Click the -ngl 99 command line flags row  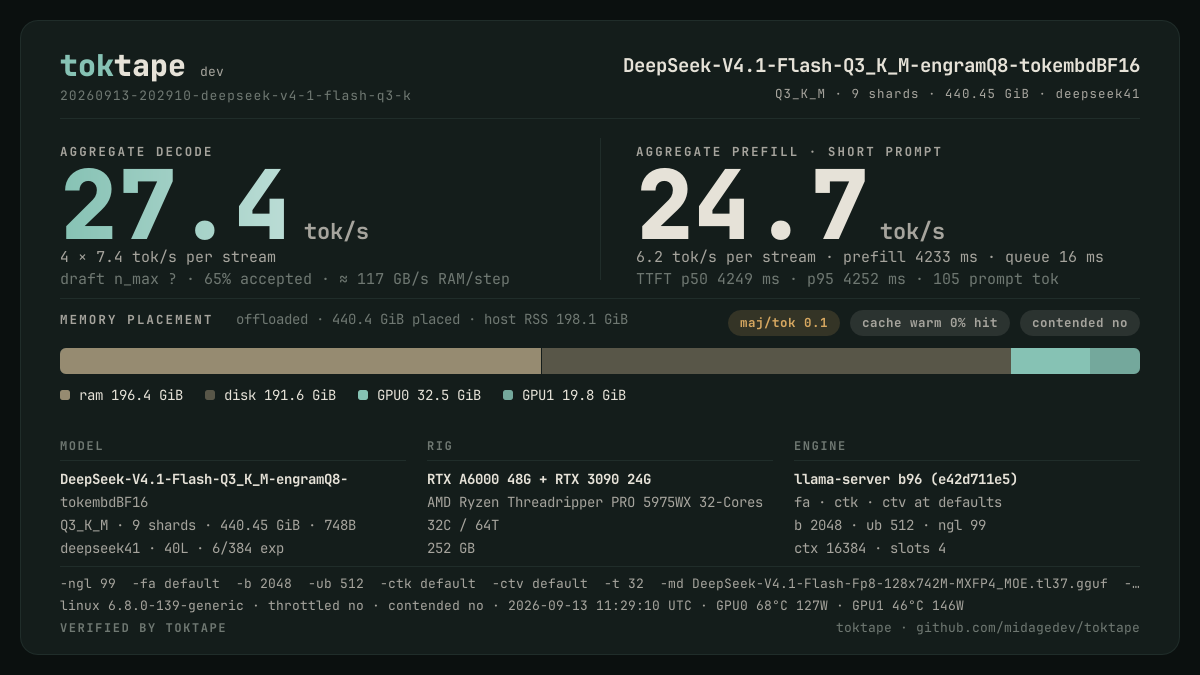(x=600, y=584)
